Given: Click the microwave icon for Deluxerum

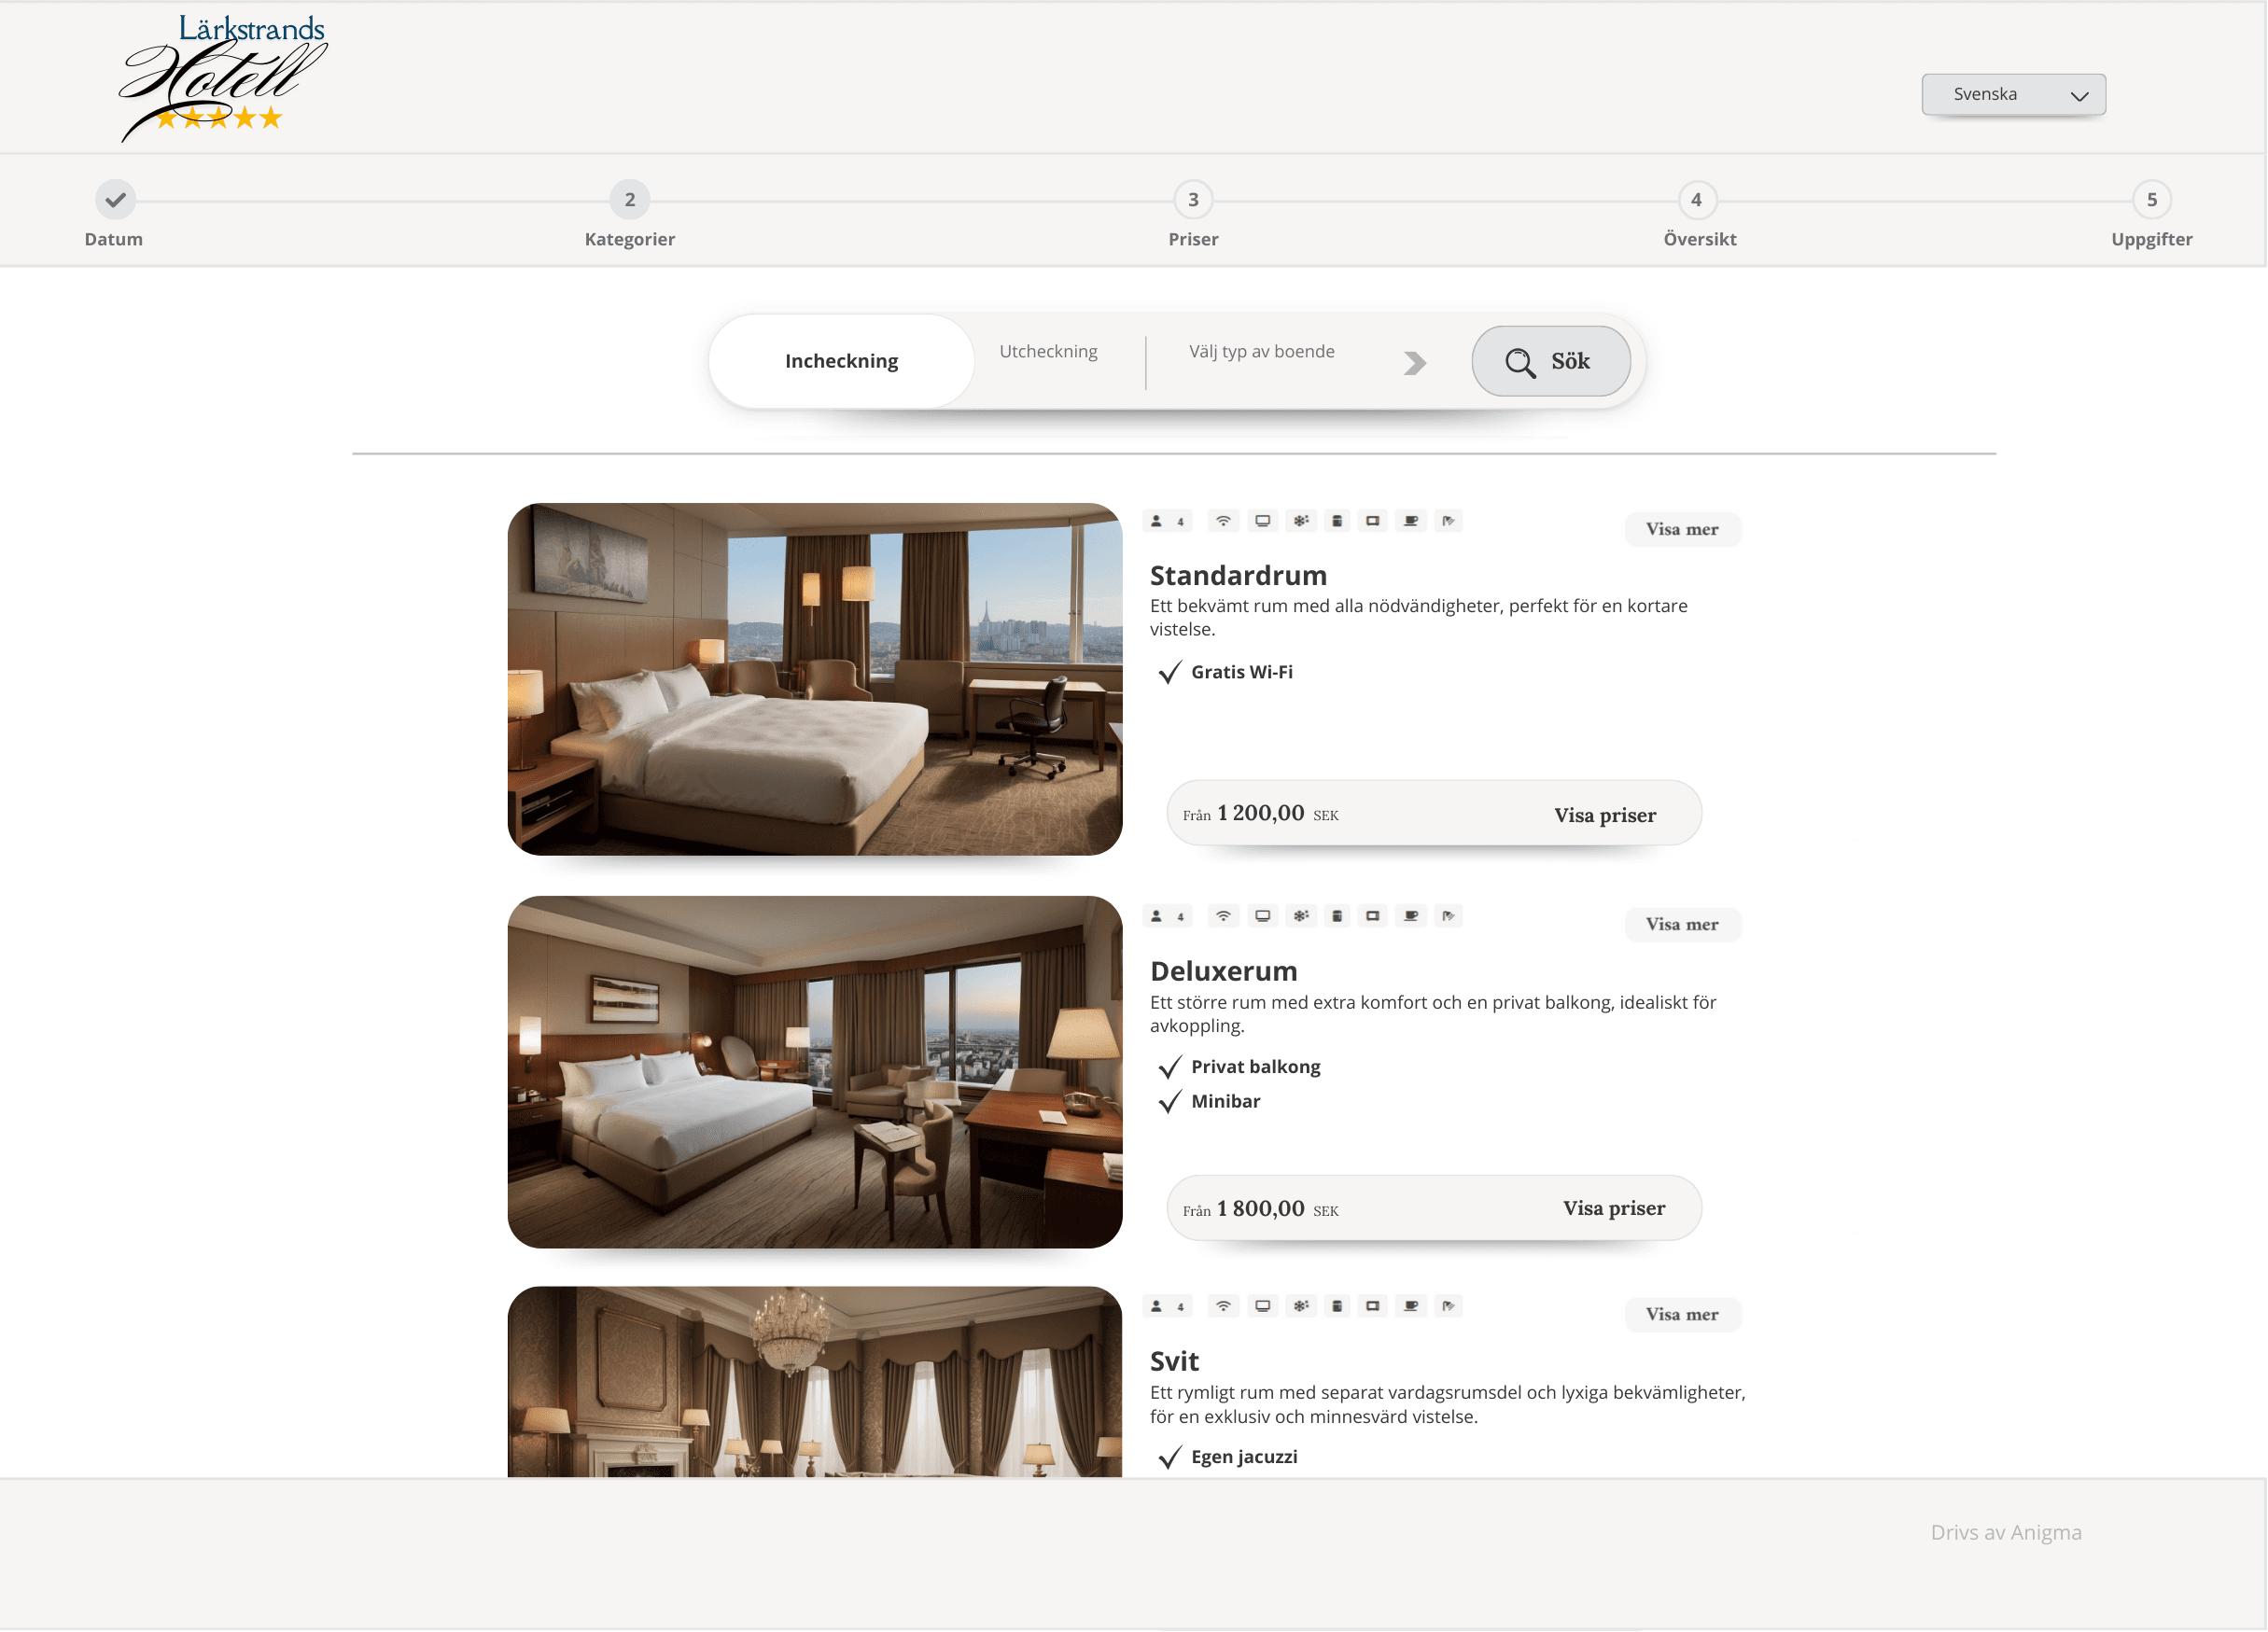Looking at the screenshot, I should tap(1373, 916).
